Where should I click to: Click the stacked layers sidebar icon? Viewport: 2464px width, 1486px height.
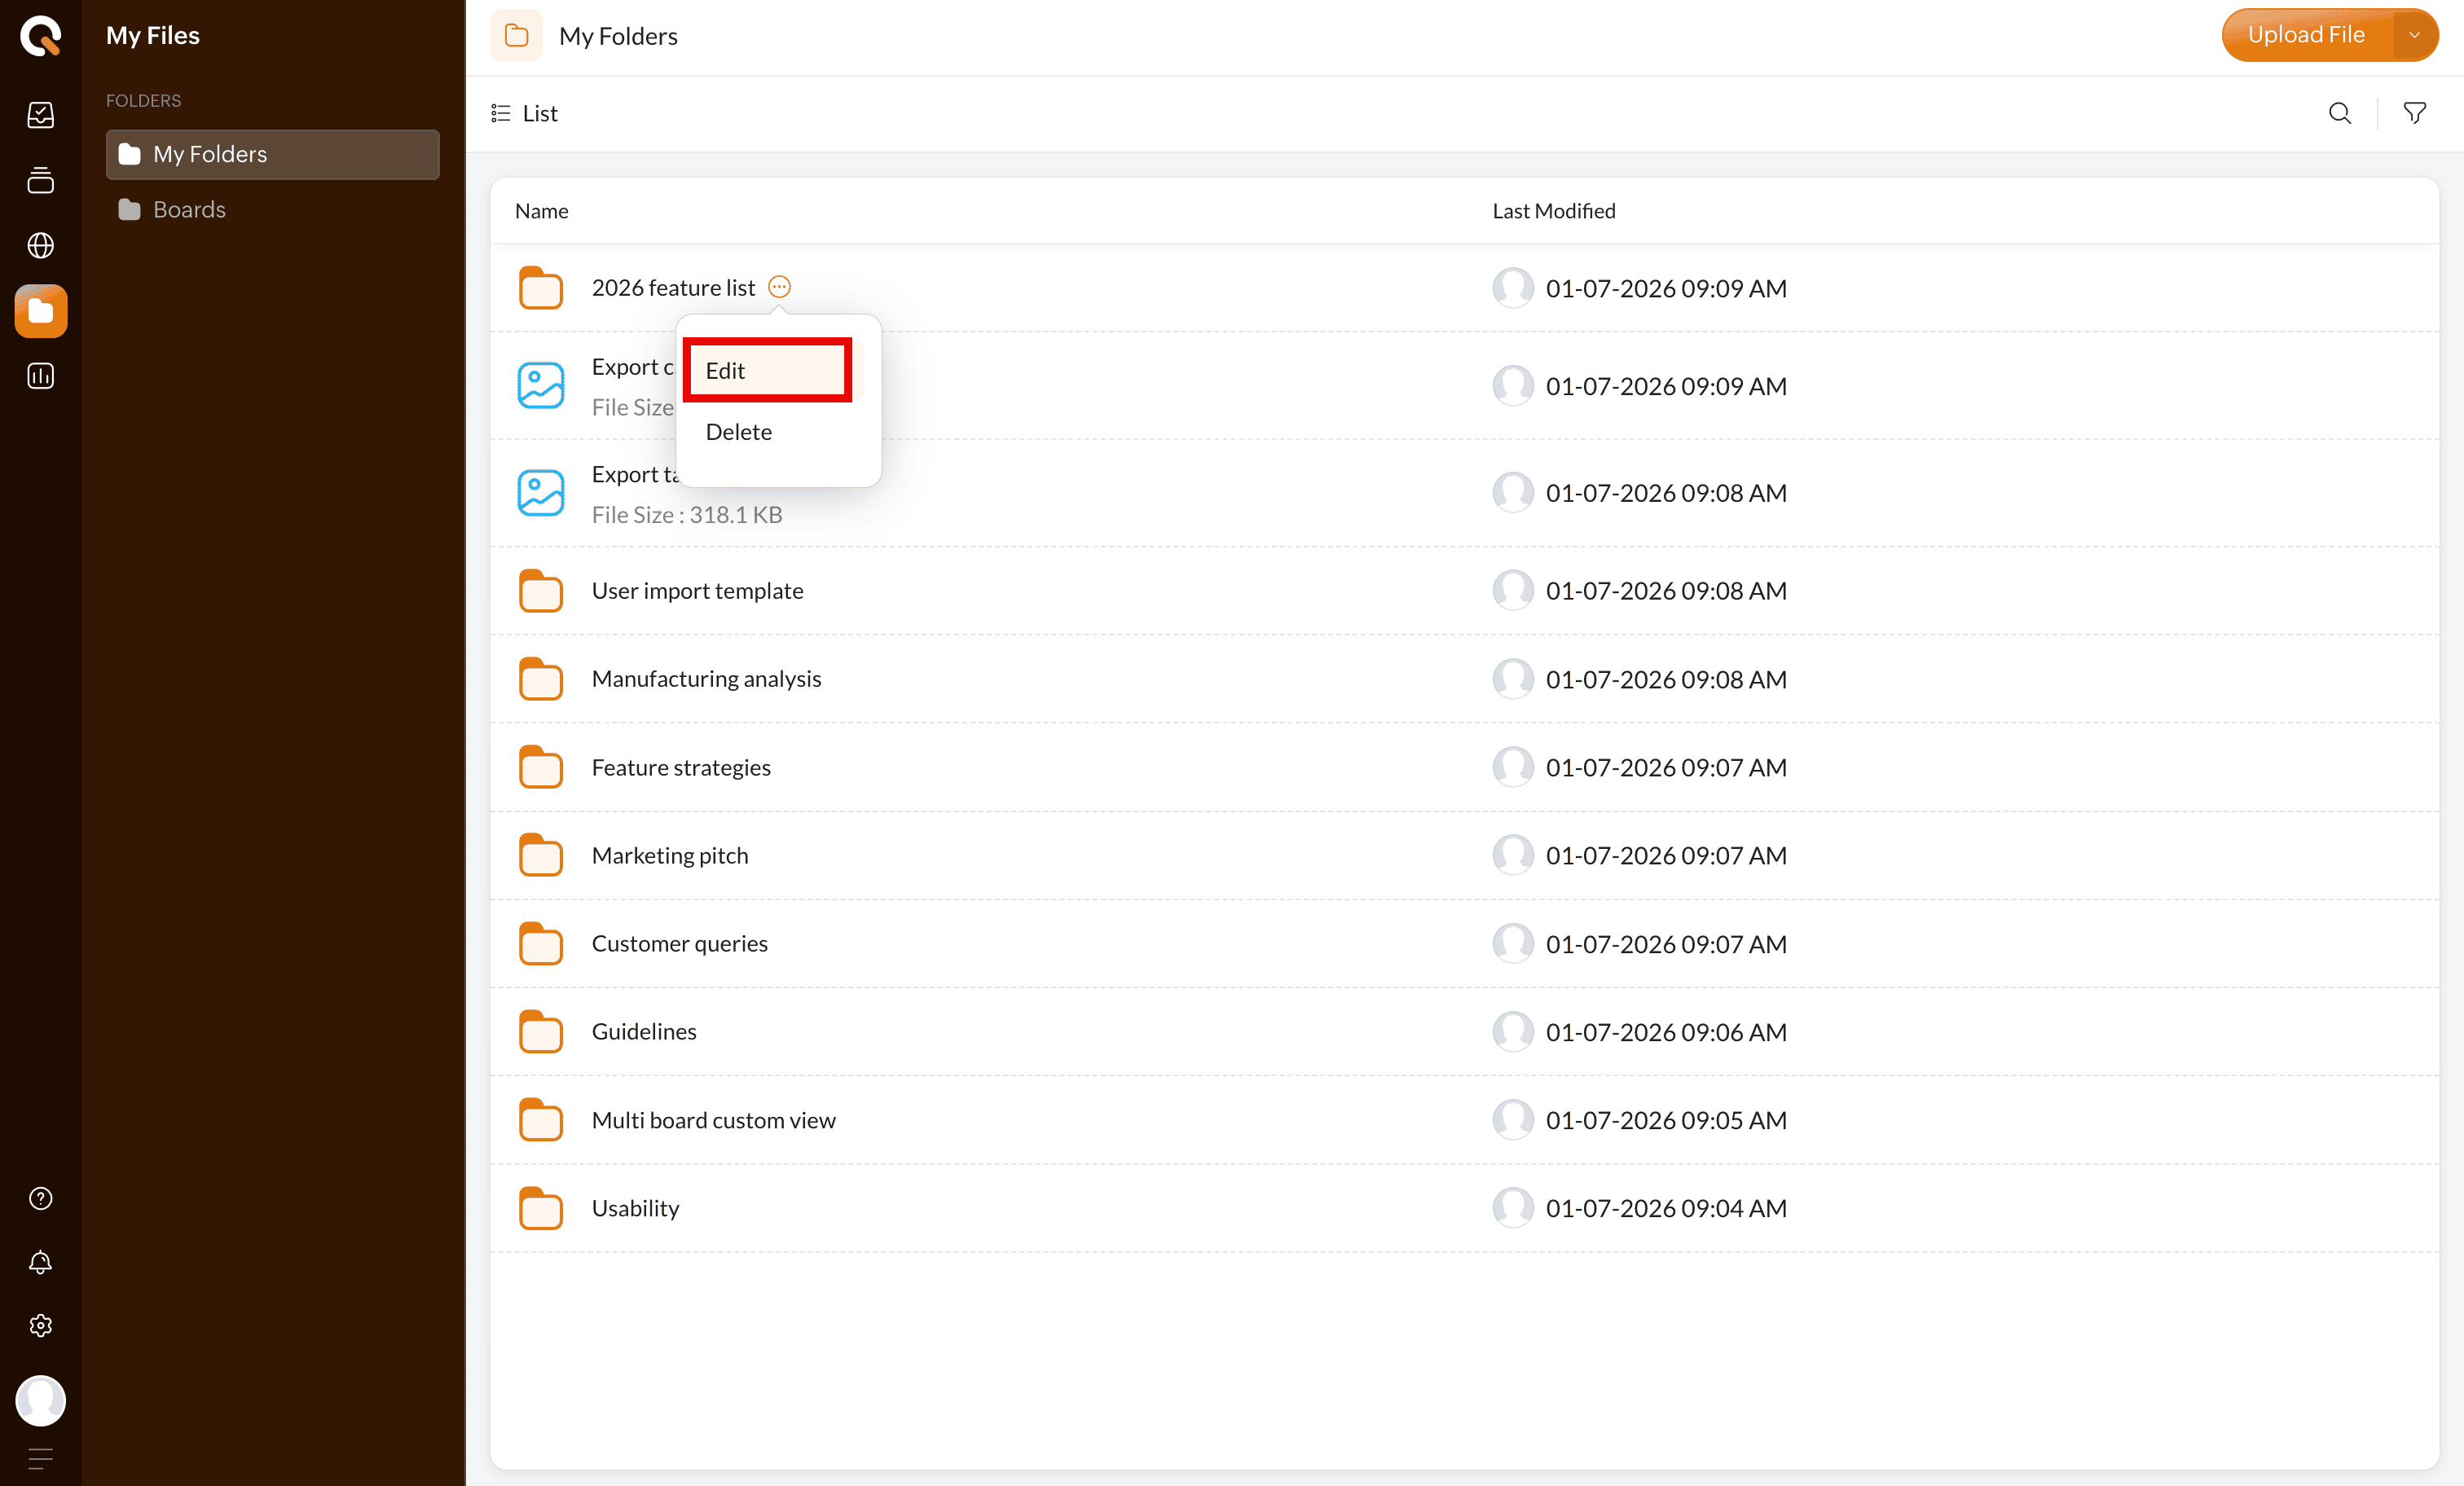pyautogui.click(x=40, y=180)
